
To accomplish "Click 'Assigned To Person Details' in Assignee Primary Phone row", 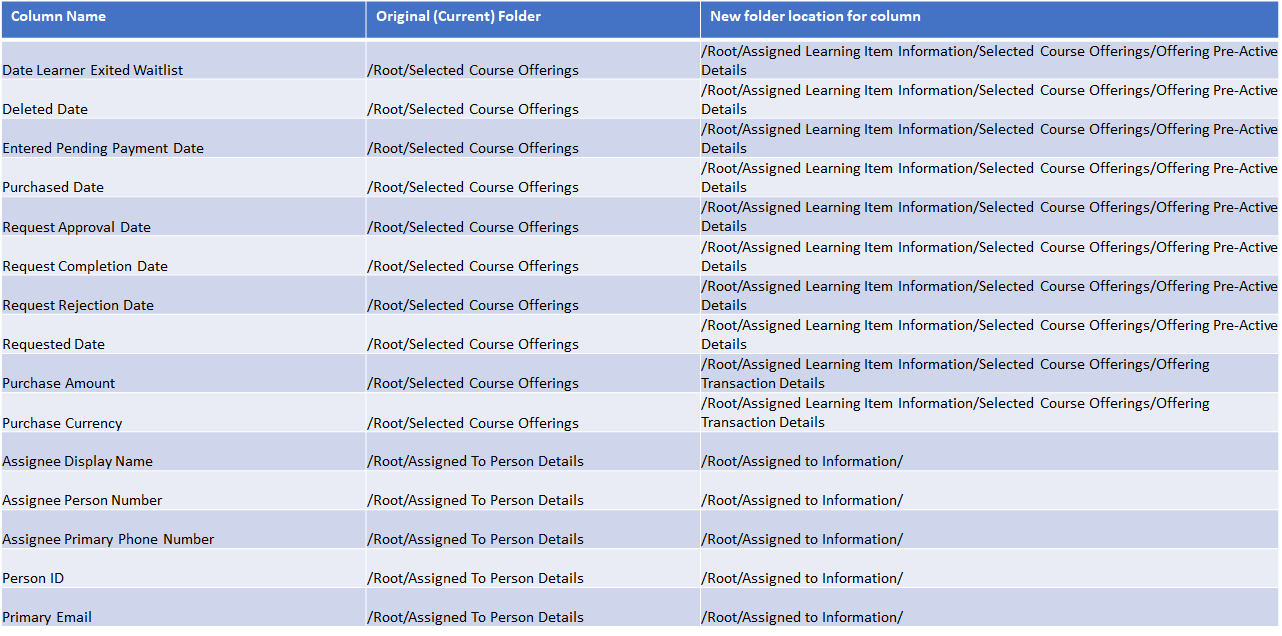I will click(533, 529).
